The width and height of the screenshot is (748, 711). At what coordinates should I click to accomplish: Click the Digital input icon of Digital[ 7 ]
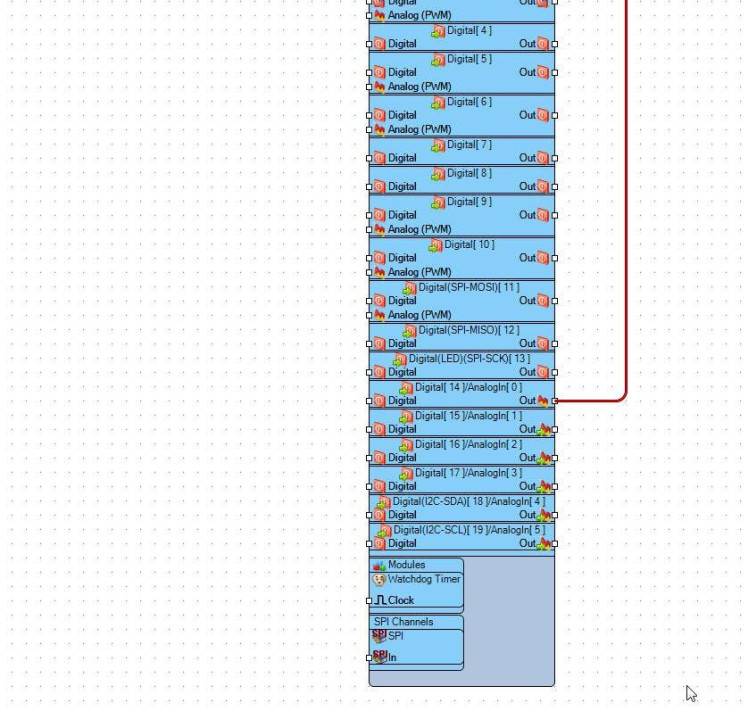[x=379, y=158]
